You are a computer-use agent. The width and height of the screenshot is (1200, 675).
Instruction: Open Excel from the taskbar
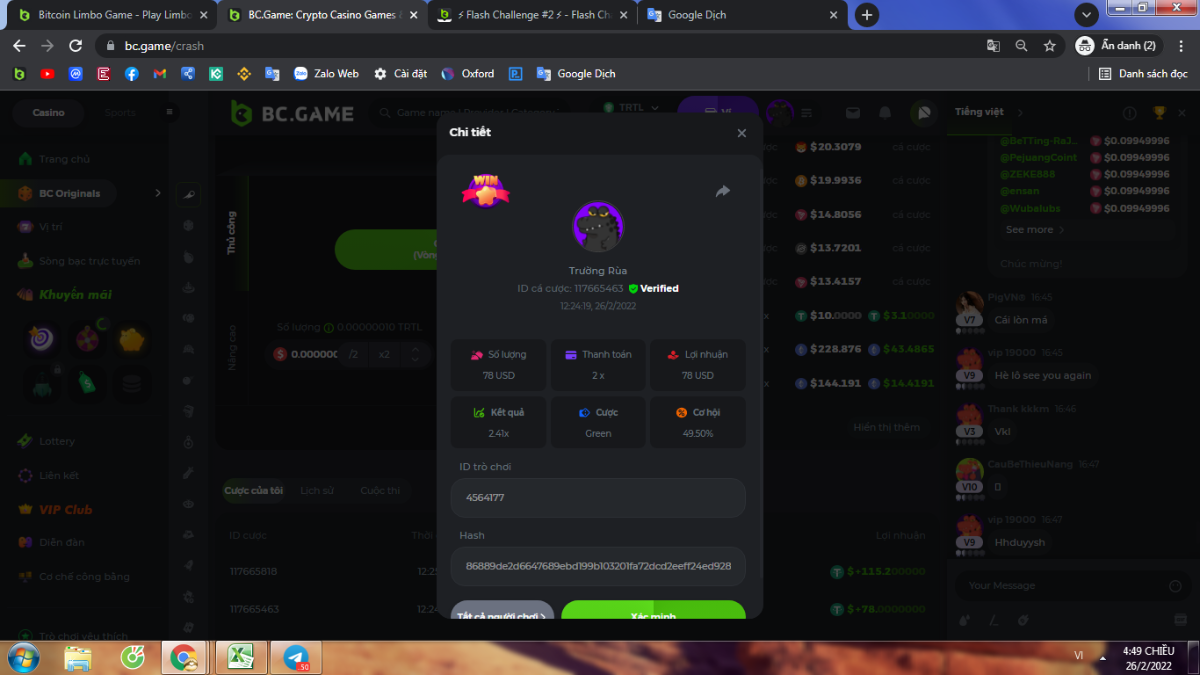pyautogui.click(x=240, y=657)
